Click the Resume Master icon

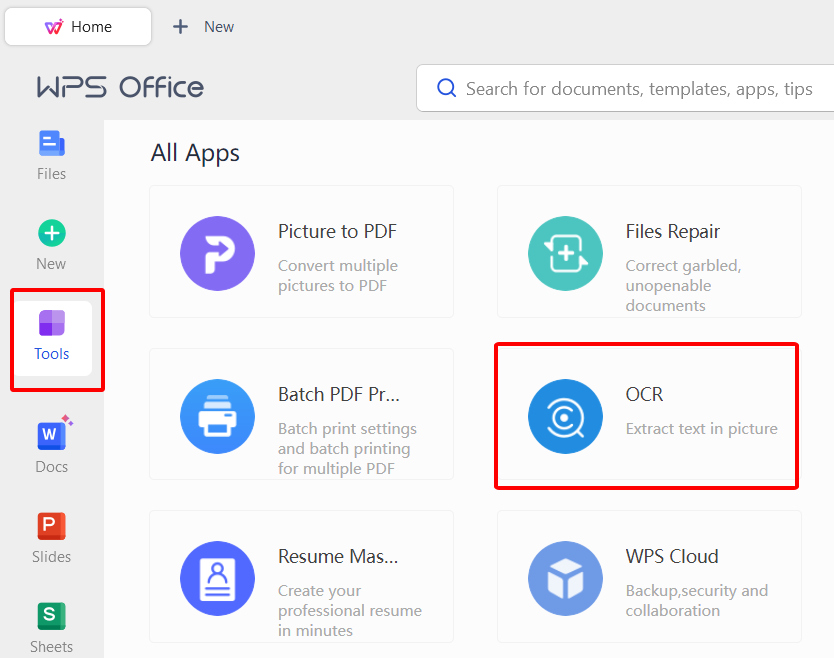click(x=218, y=579)
